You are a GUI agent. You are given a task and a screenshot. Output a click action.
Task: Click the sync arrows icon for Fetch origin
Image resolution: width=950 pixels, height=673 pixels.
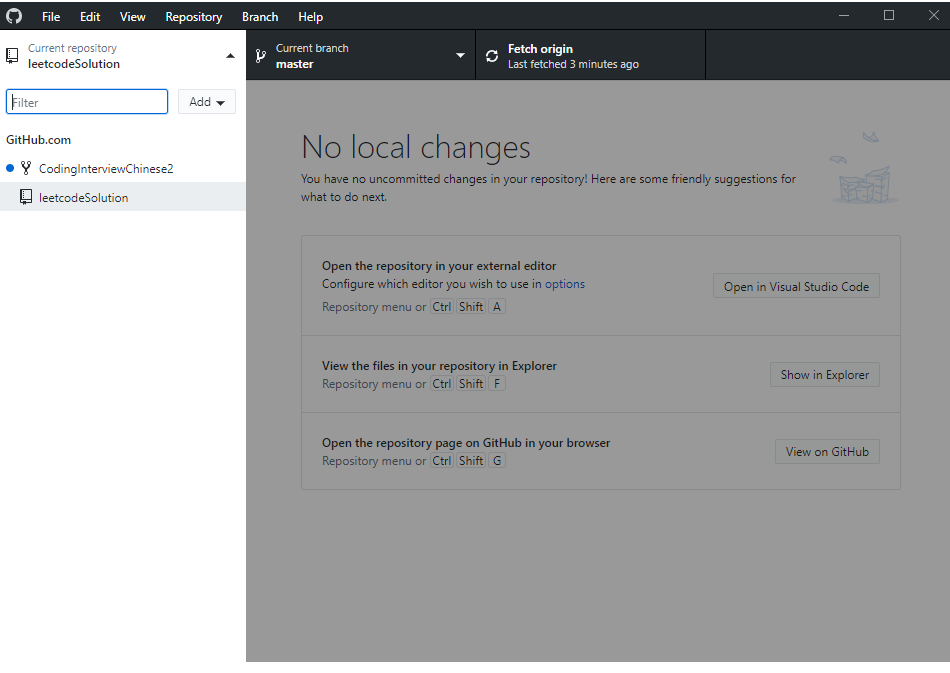point(492,56)
